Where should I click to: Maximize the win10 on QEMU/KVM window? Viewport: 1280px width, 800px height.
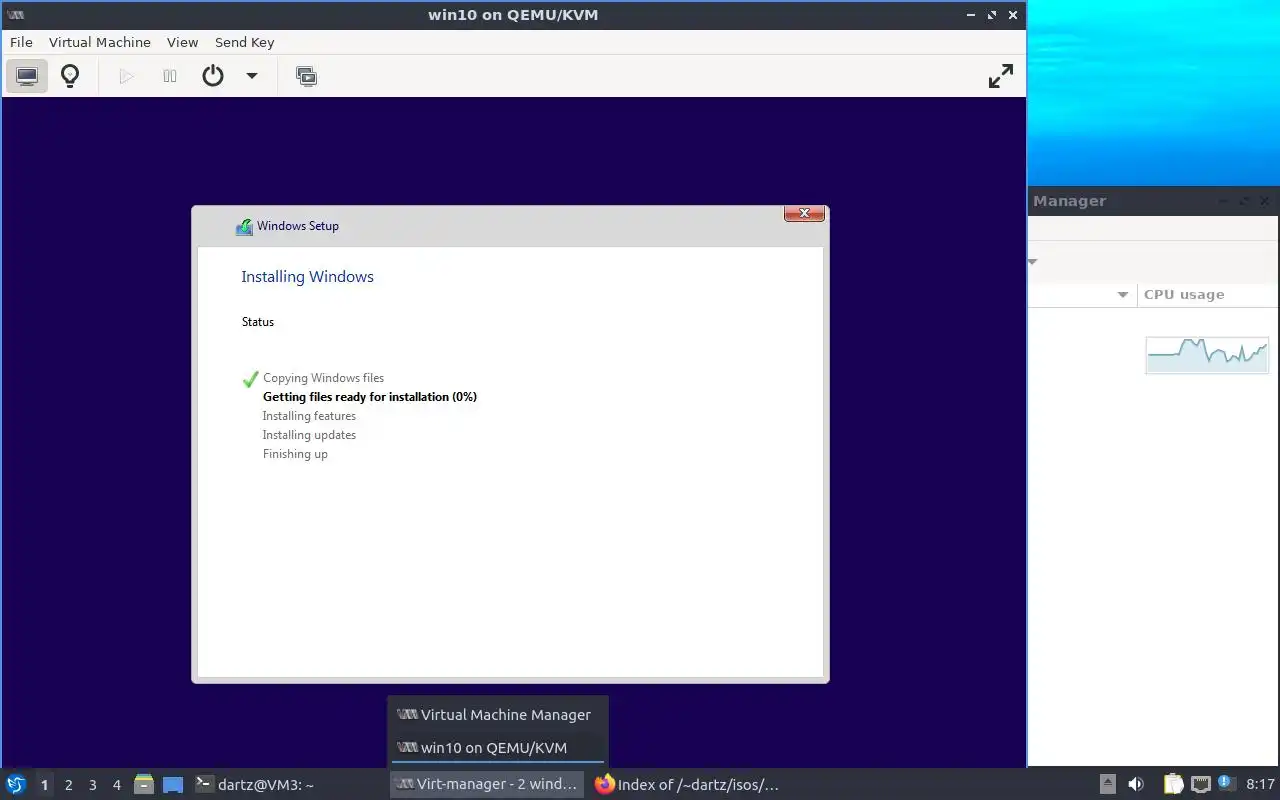tap(992, 15)
